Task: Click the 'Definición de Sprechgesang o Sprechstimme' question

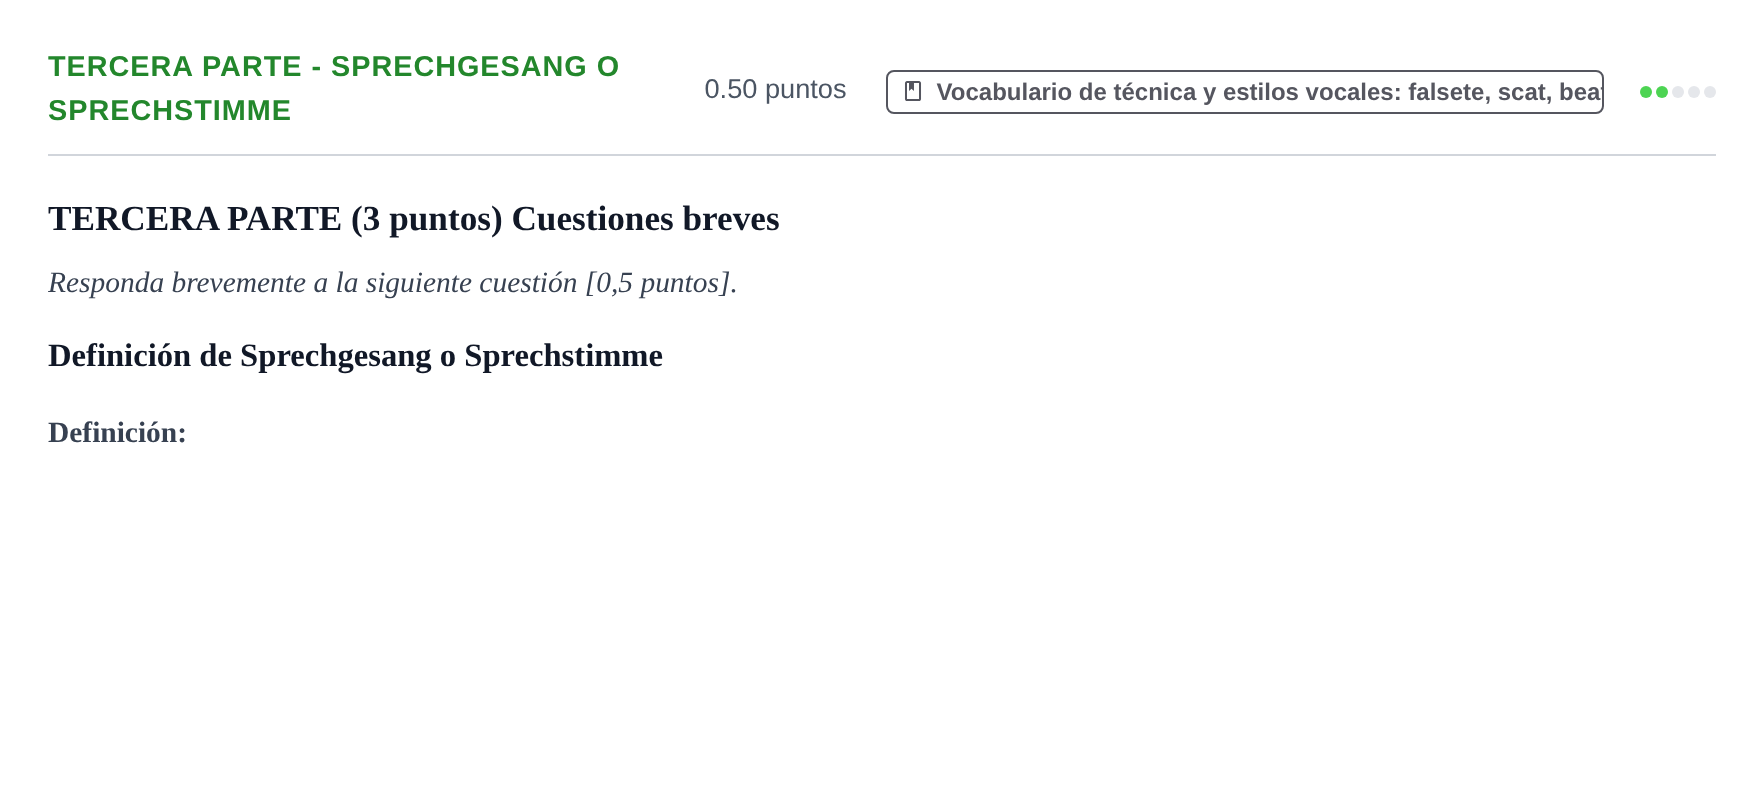Action: tap(355, 356)
